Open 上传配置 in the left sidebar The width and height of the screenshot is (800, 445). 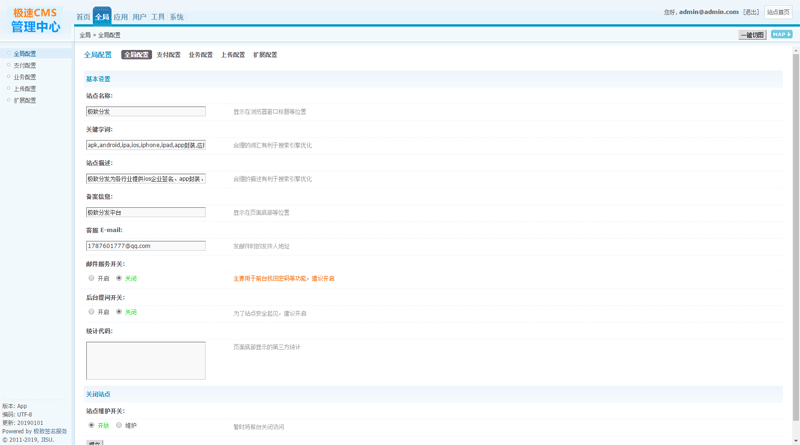[x=25, y=89]
